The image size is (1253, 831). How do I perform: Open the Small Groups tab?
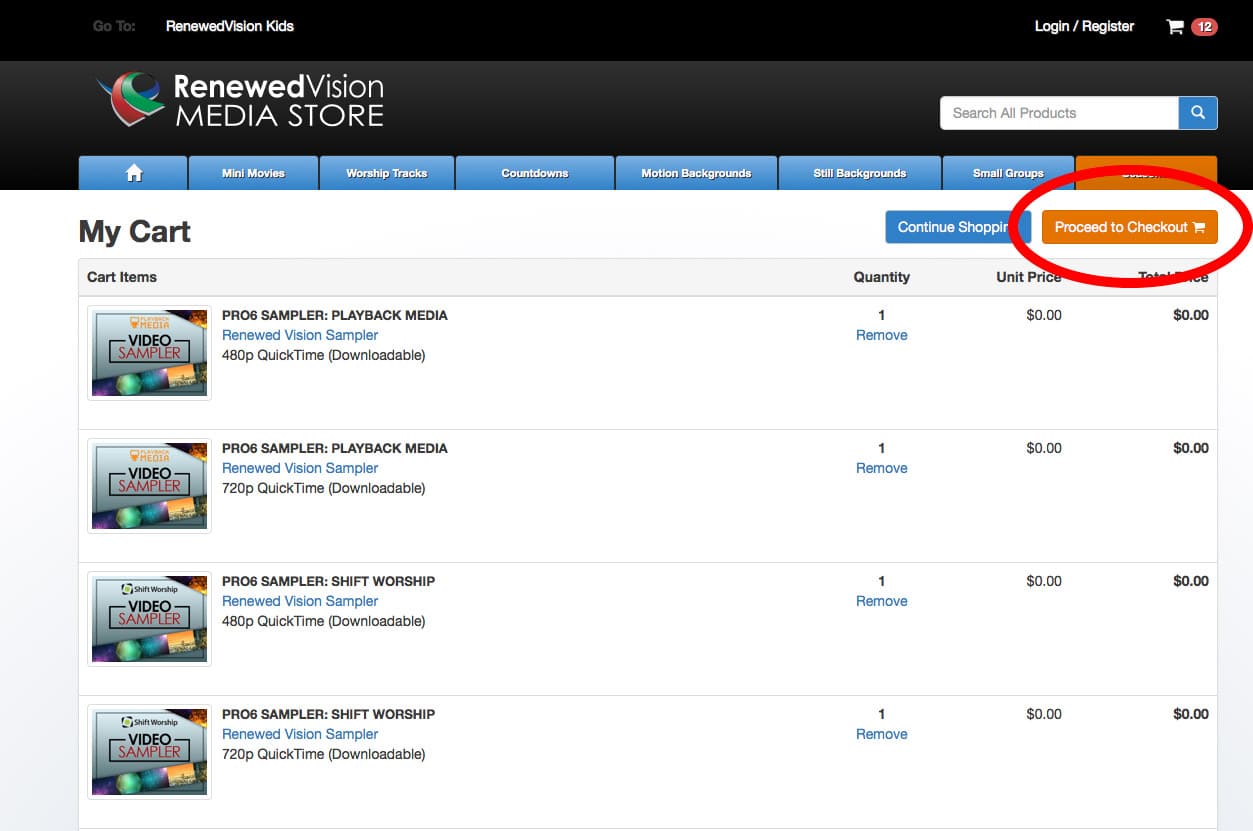(1008, 173)
